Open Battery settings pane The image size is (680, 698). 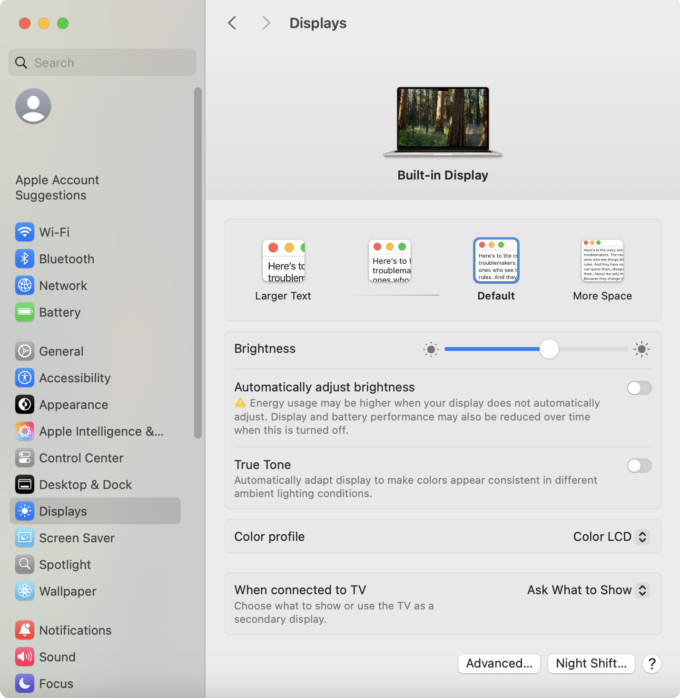coord(95,312)
